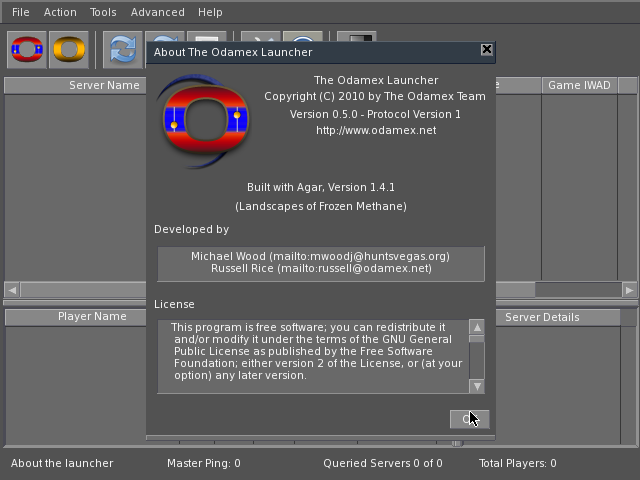
Task: Open the Action menu
Action: coord(60,12)
